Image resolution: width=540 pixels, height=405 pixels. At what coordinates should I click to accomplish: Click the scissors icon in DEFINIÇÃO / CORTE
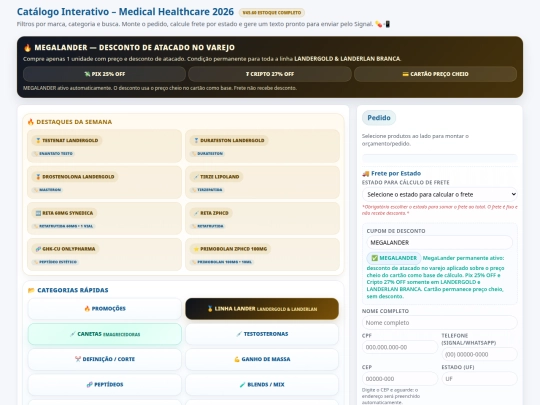(x=78, y=359)
